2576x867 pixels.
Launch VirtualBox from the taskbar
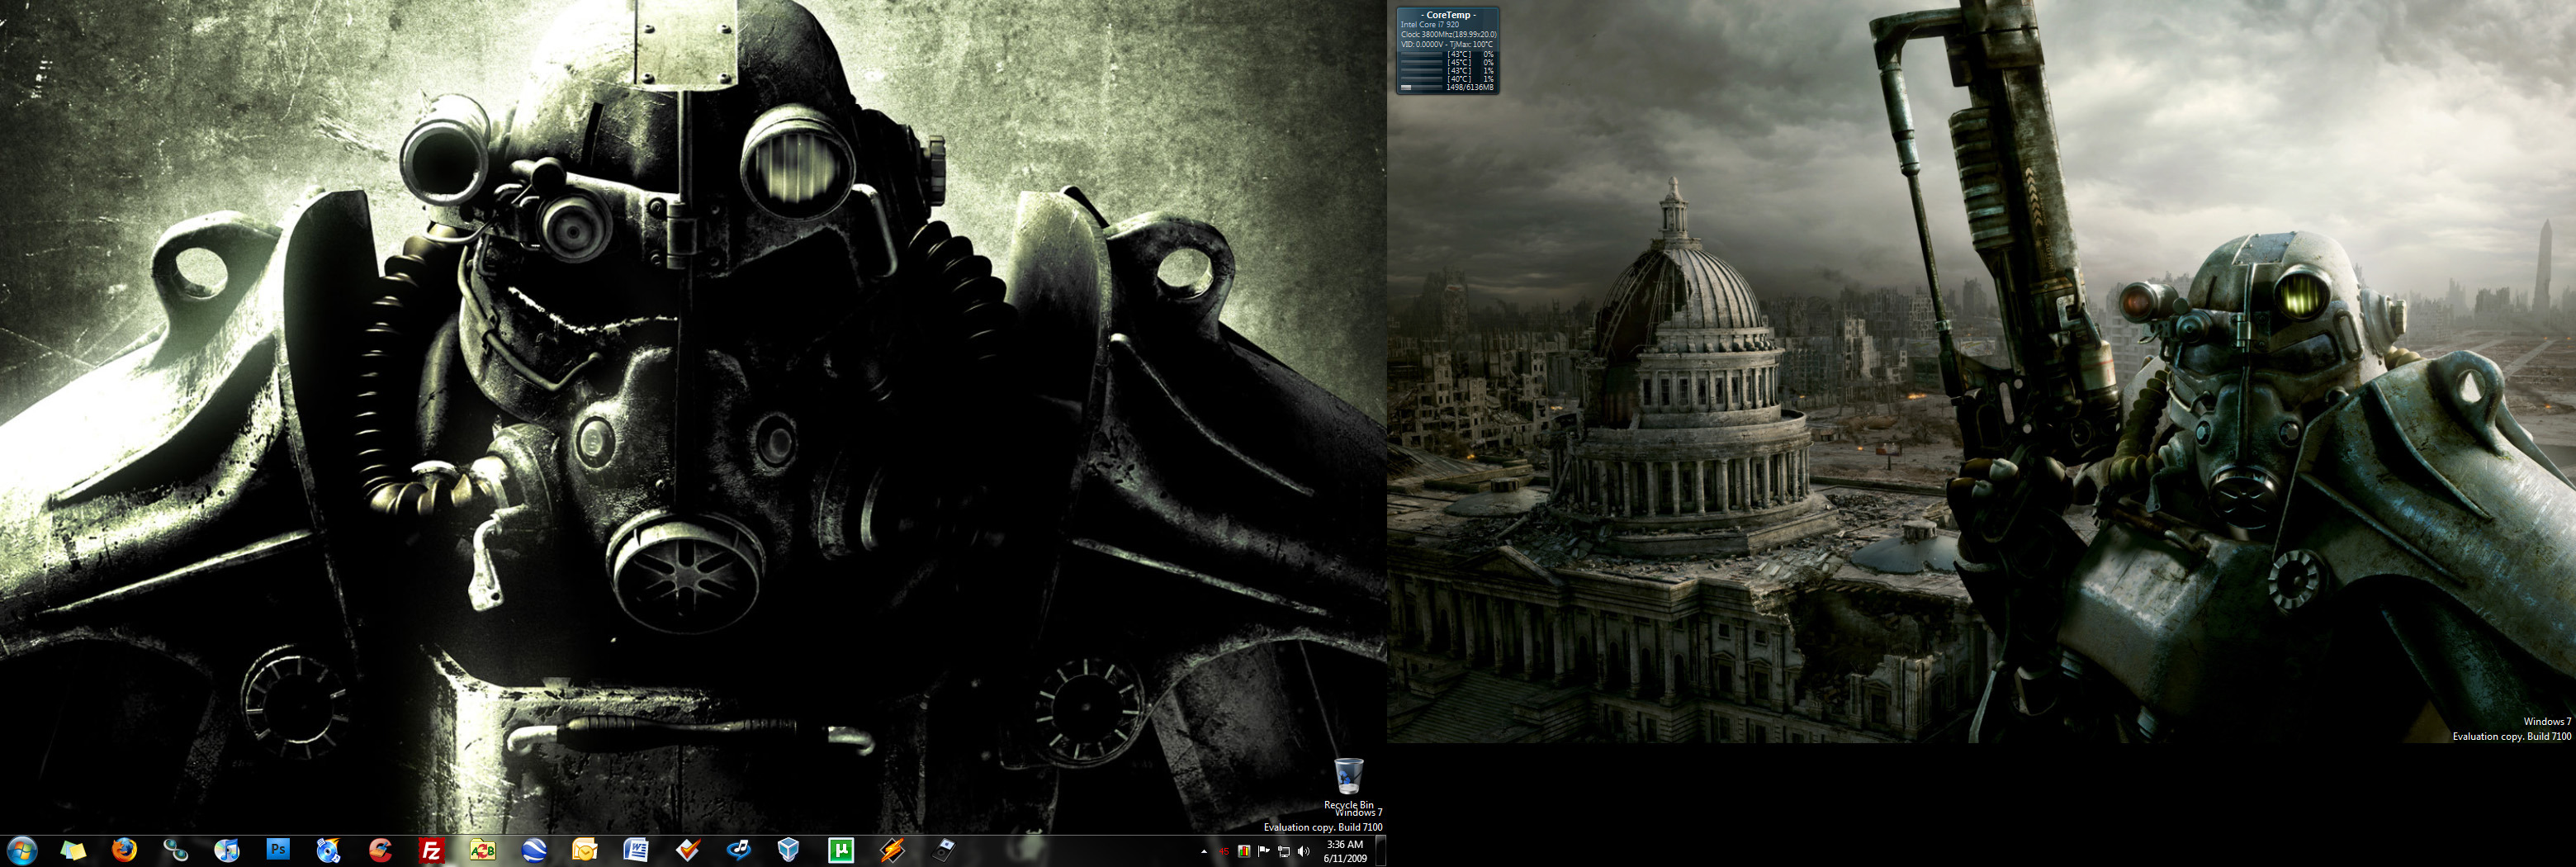[789, 850]
